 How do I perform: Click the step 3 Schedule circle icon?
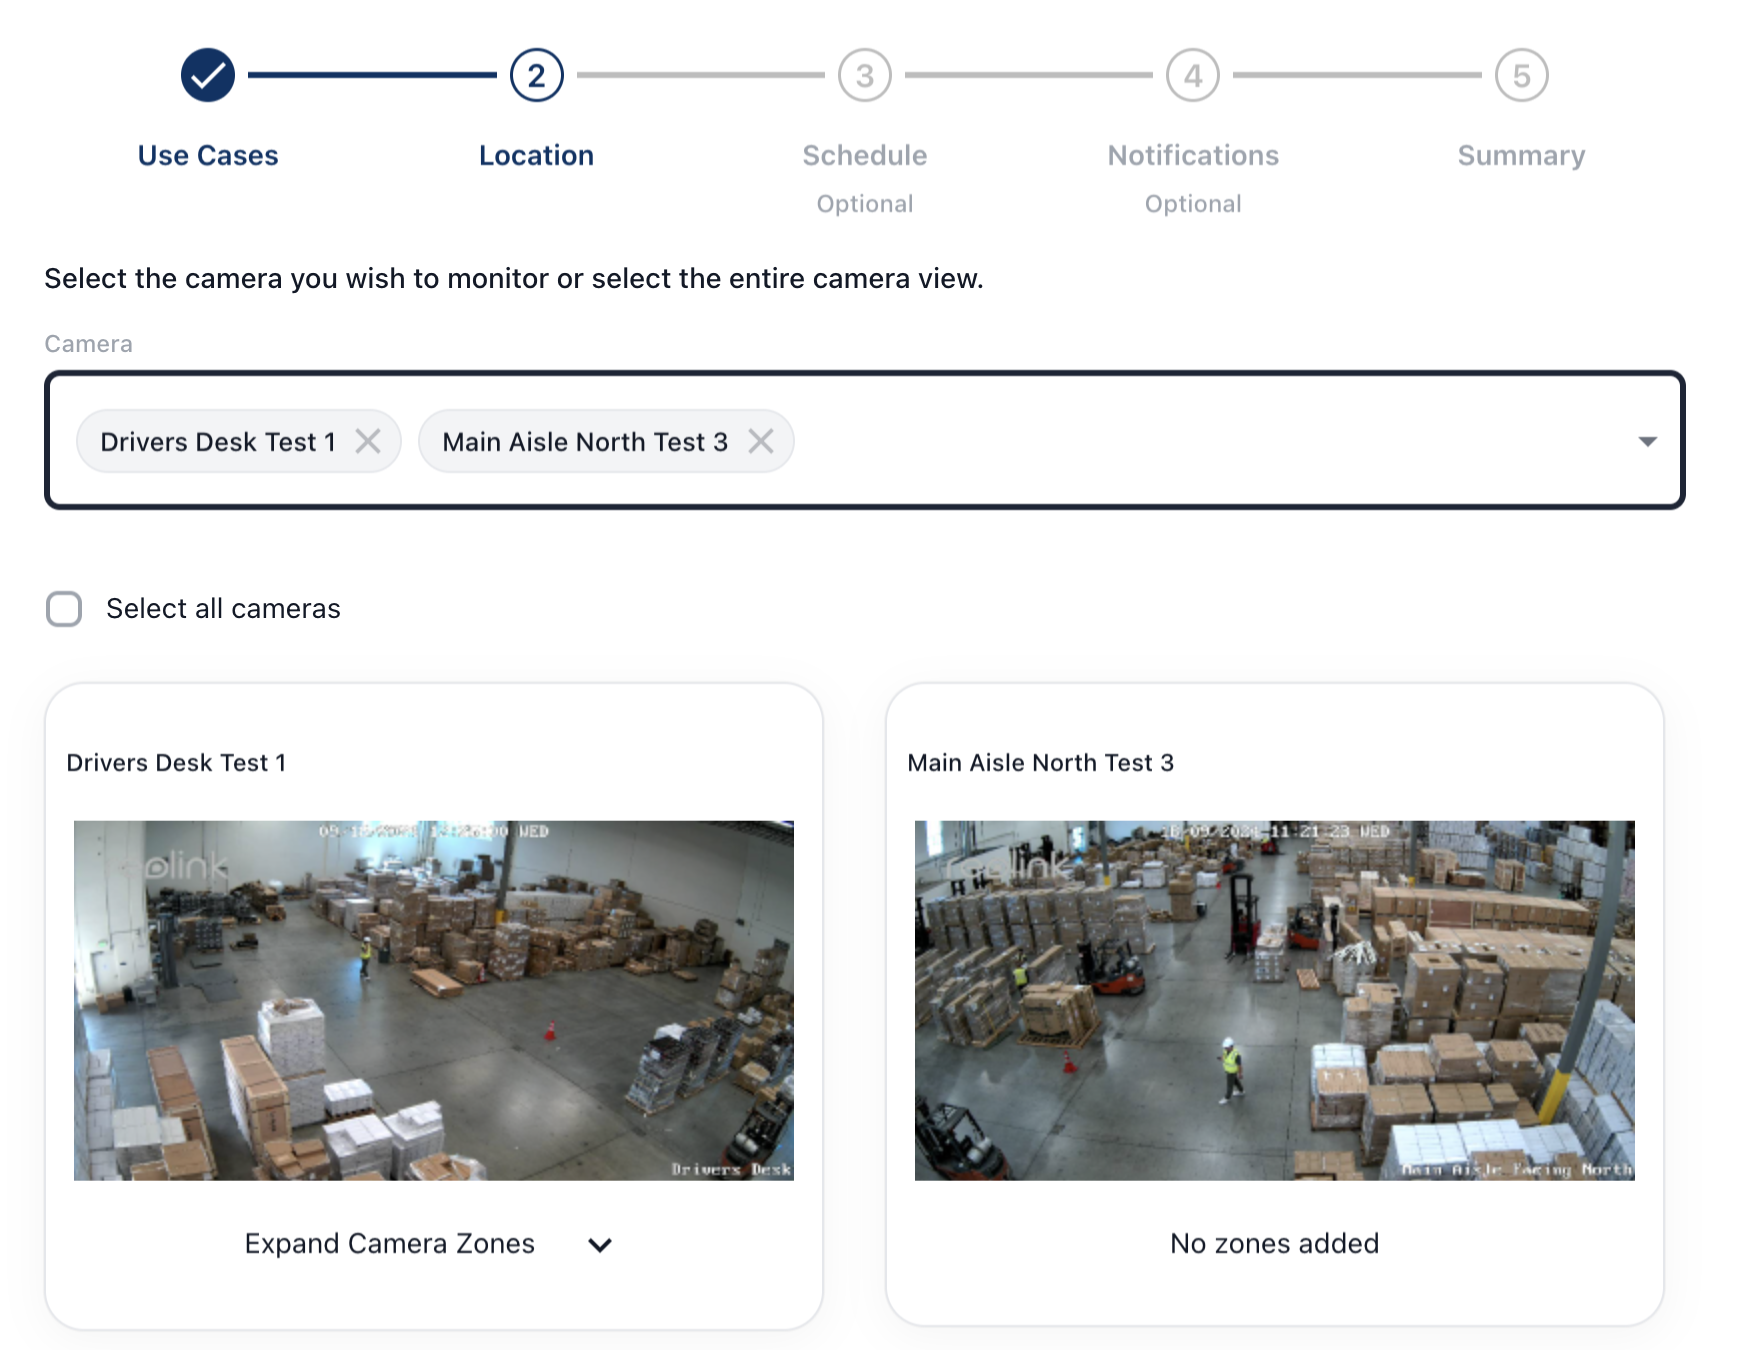click(864, 75)
